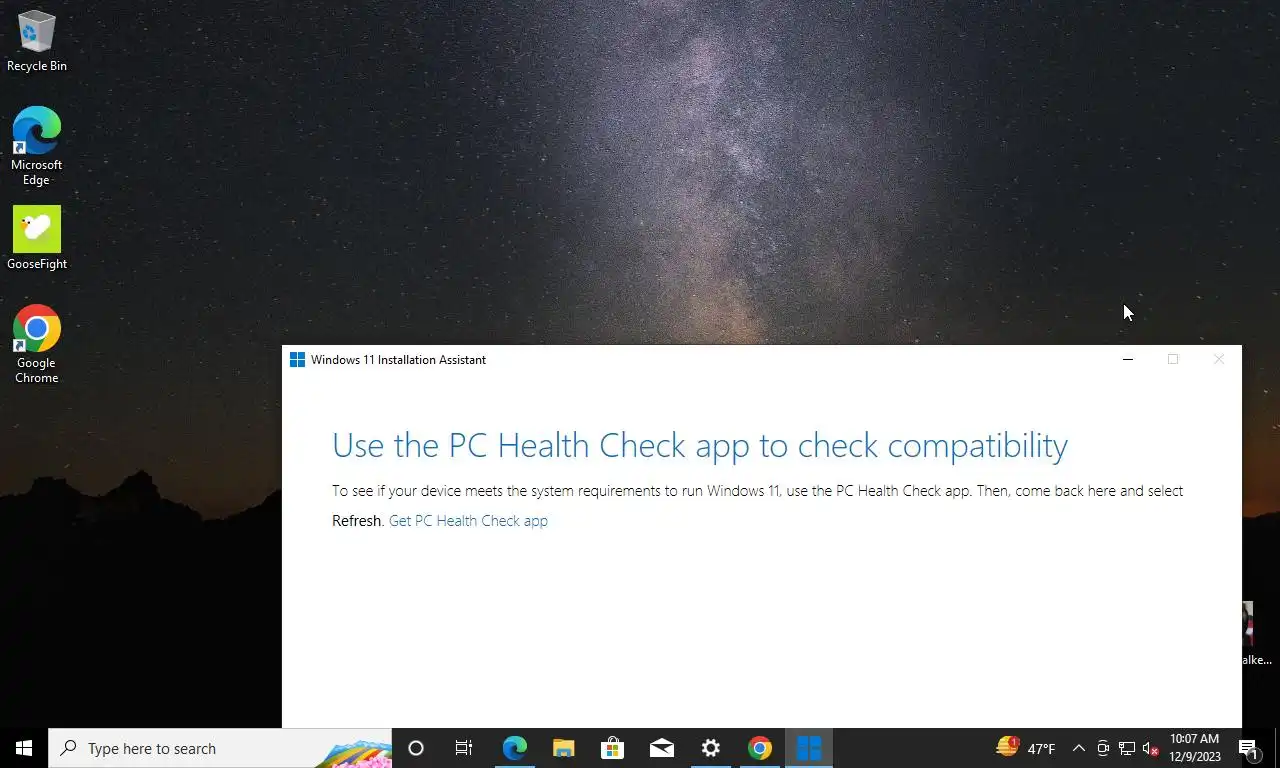Minimize the Windows 11 Installation Assistant window

[x=1128, y=360]
